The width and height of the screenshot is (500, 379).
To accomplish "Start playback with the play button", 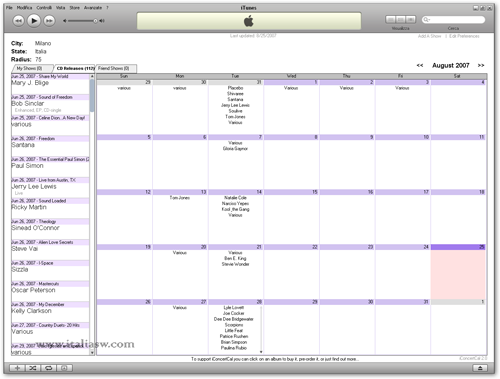I will [34, 21].
